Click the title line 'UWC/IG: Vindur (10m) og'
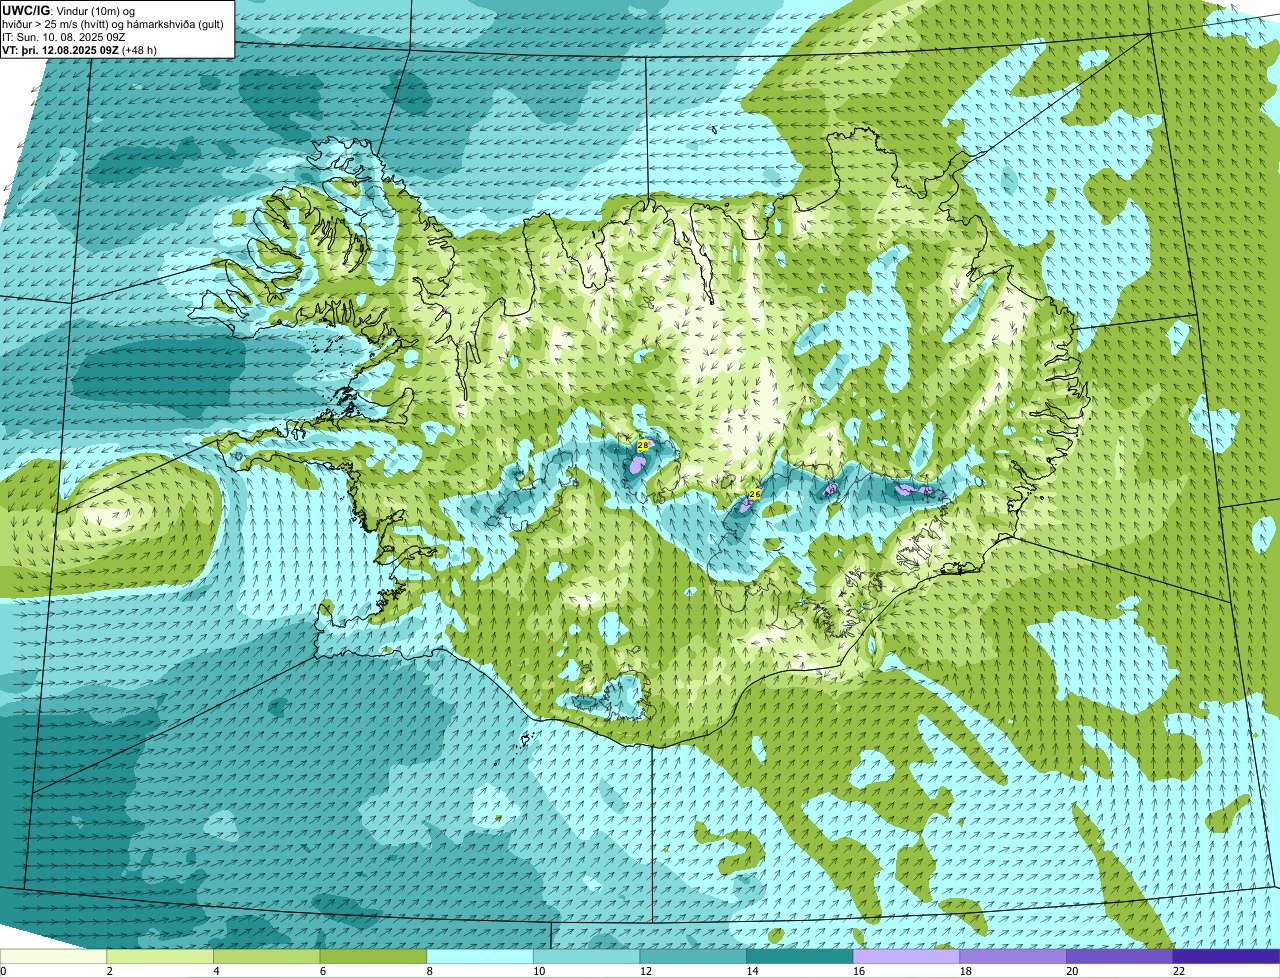The height and width of the screenshot is (978, 1280). tap(68, 10)
